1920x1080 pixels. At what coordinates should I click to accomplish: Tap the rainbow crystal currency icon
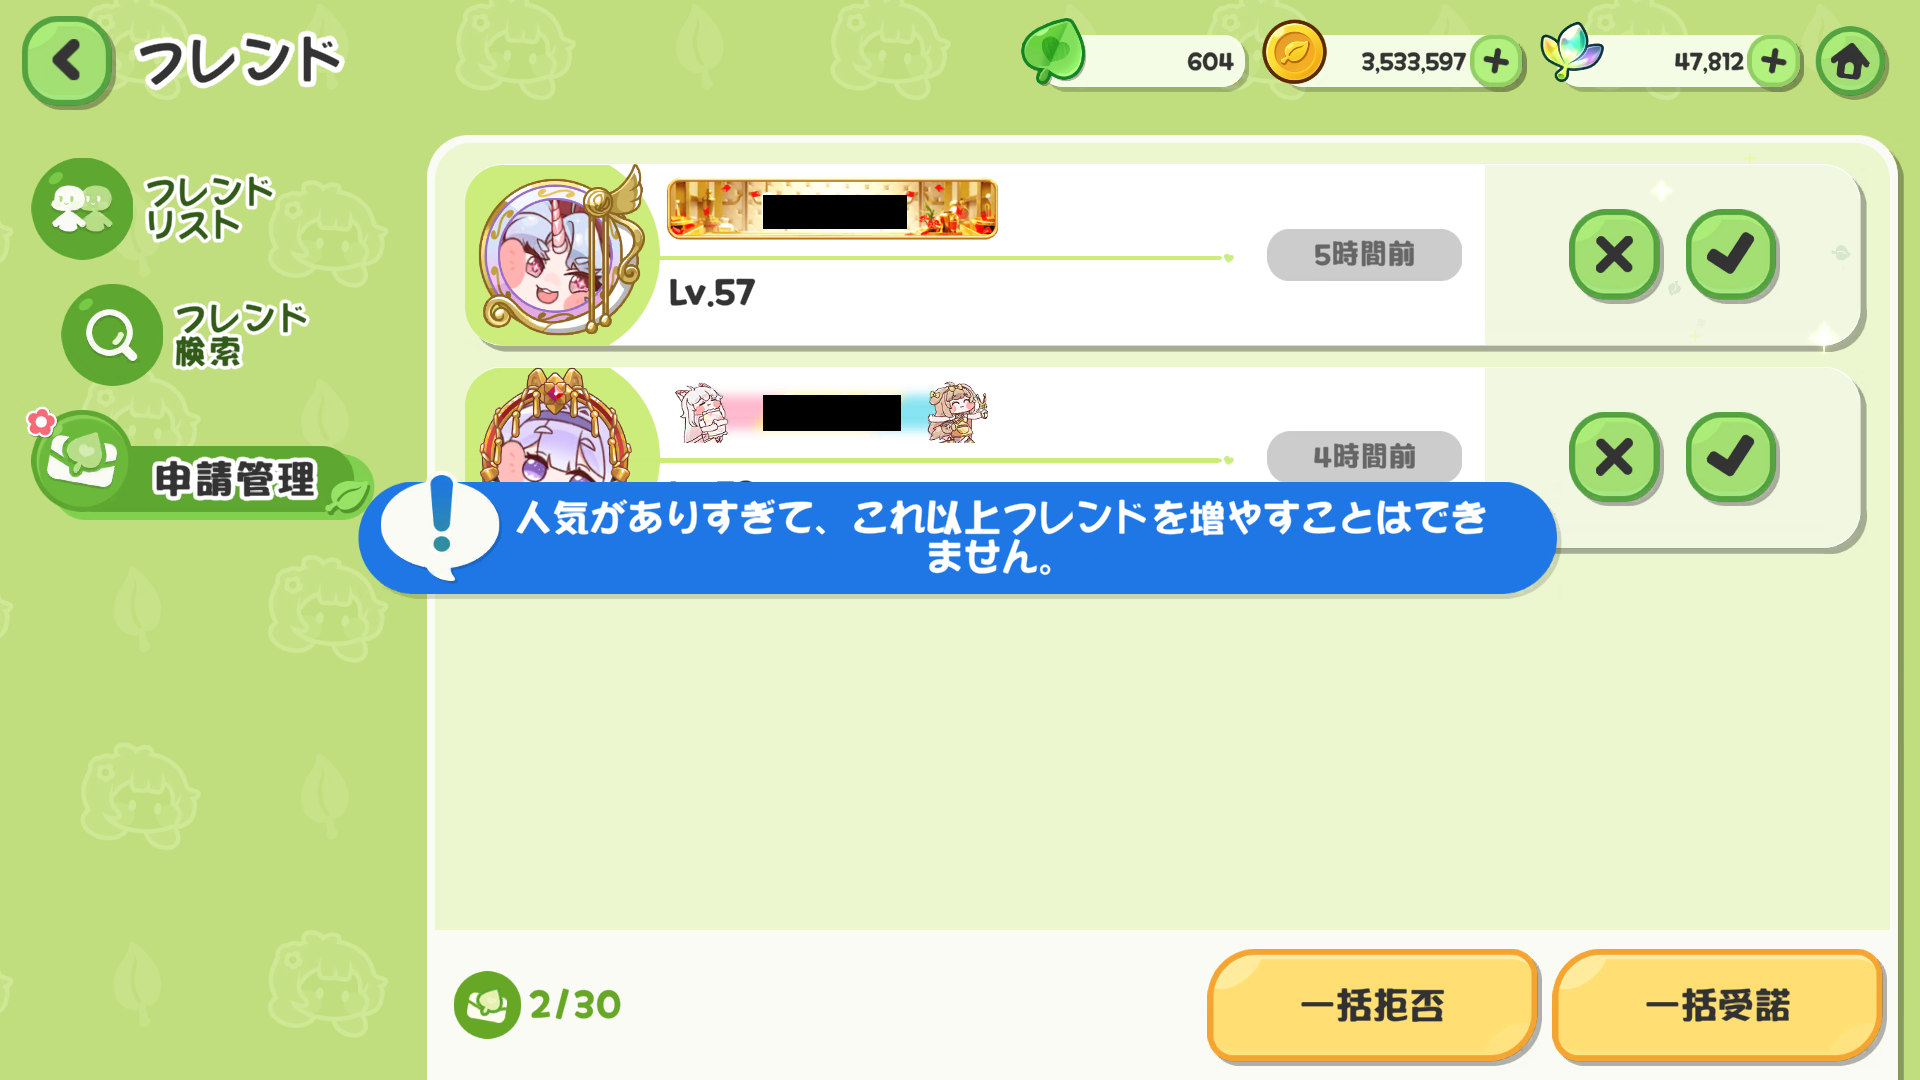tap(1571, 52)
